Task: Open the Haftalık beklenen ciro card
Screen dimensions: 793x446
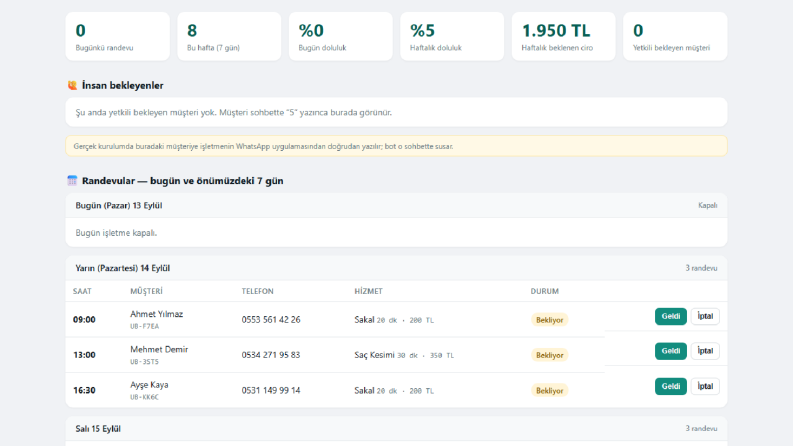Action: pyautogui.click(x=563, y=36)
